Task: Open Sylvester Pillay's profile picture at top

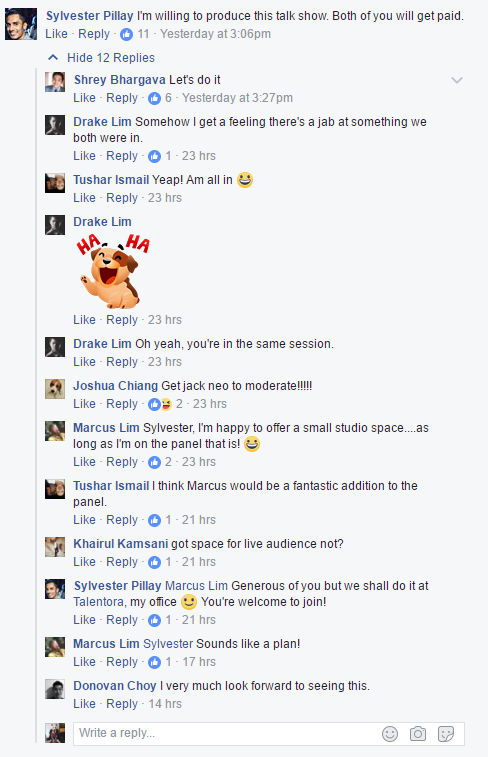Action: (21, 24)
